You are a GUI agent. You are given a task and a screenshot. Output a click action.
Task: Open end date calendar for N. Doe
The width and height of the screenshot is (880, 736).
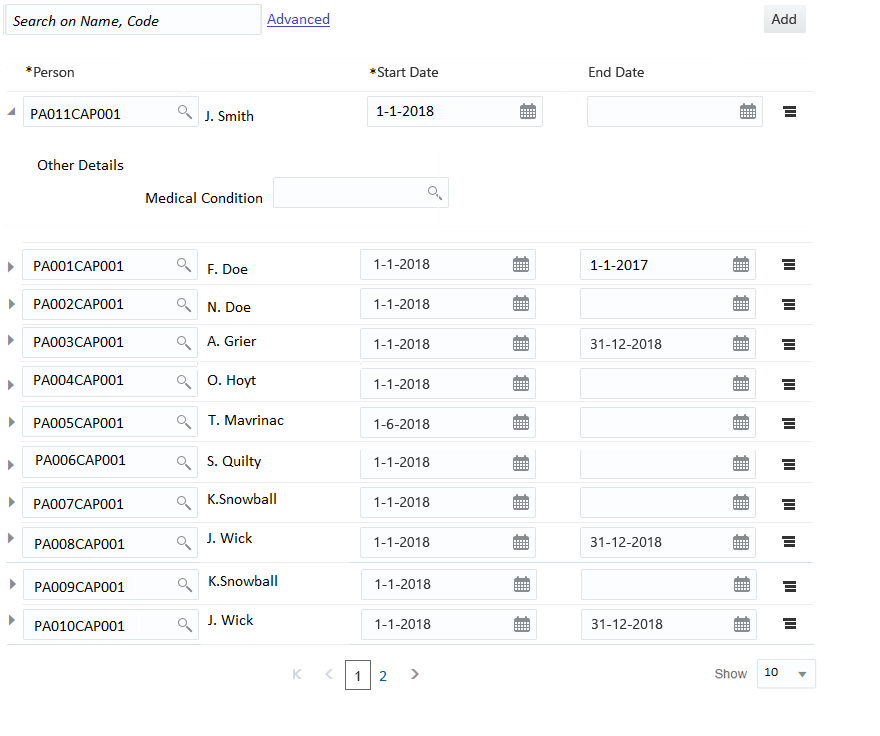(741, 304)
